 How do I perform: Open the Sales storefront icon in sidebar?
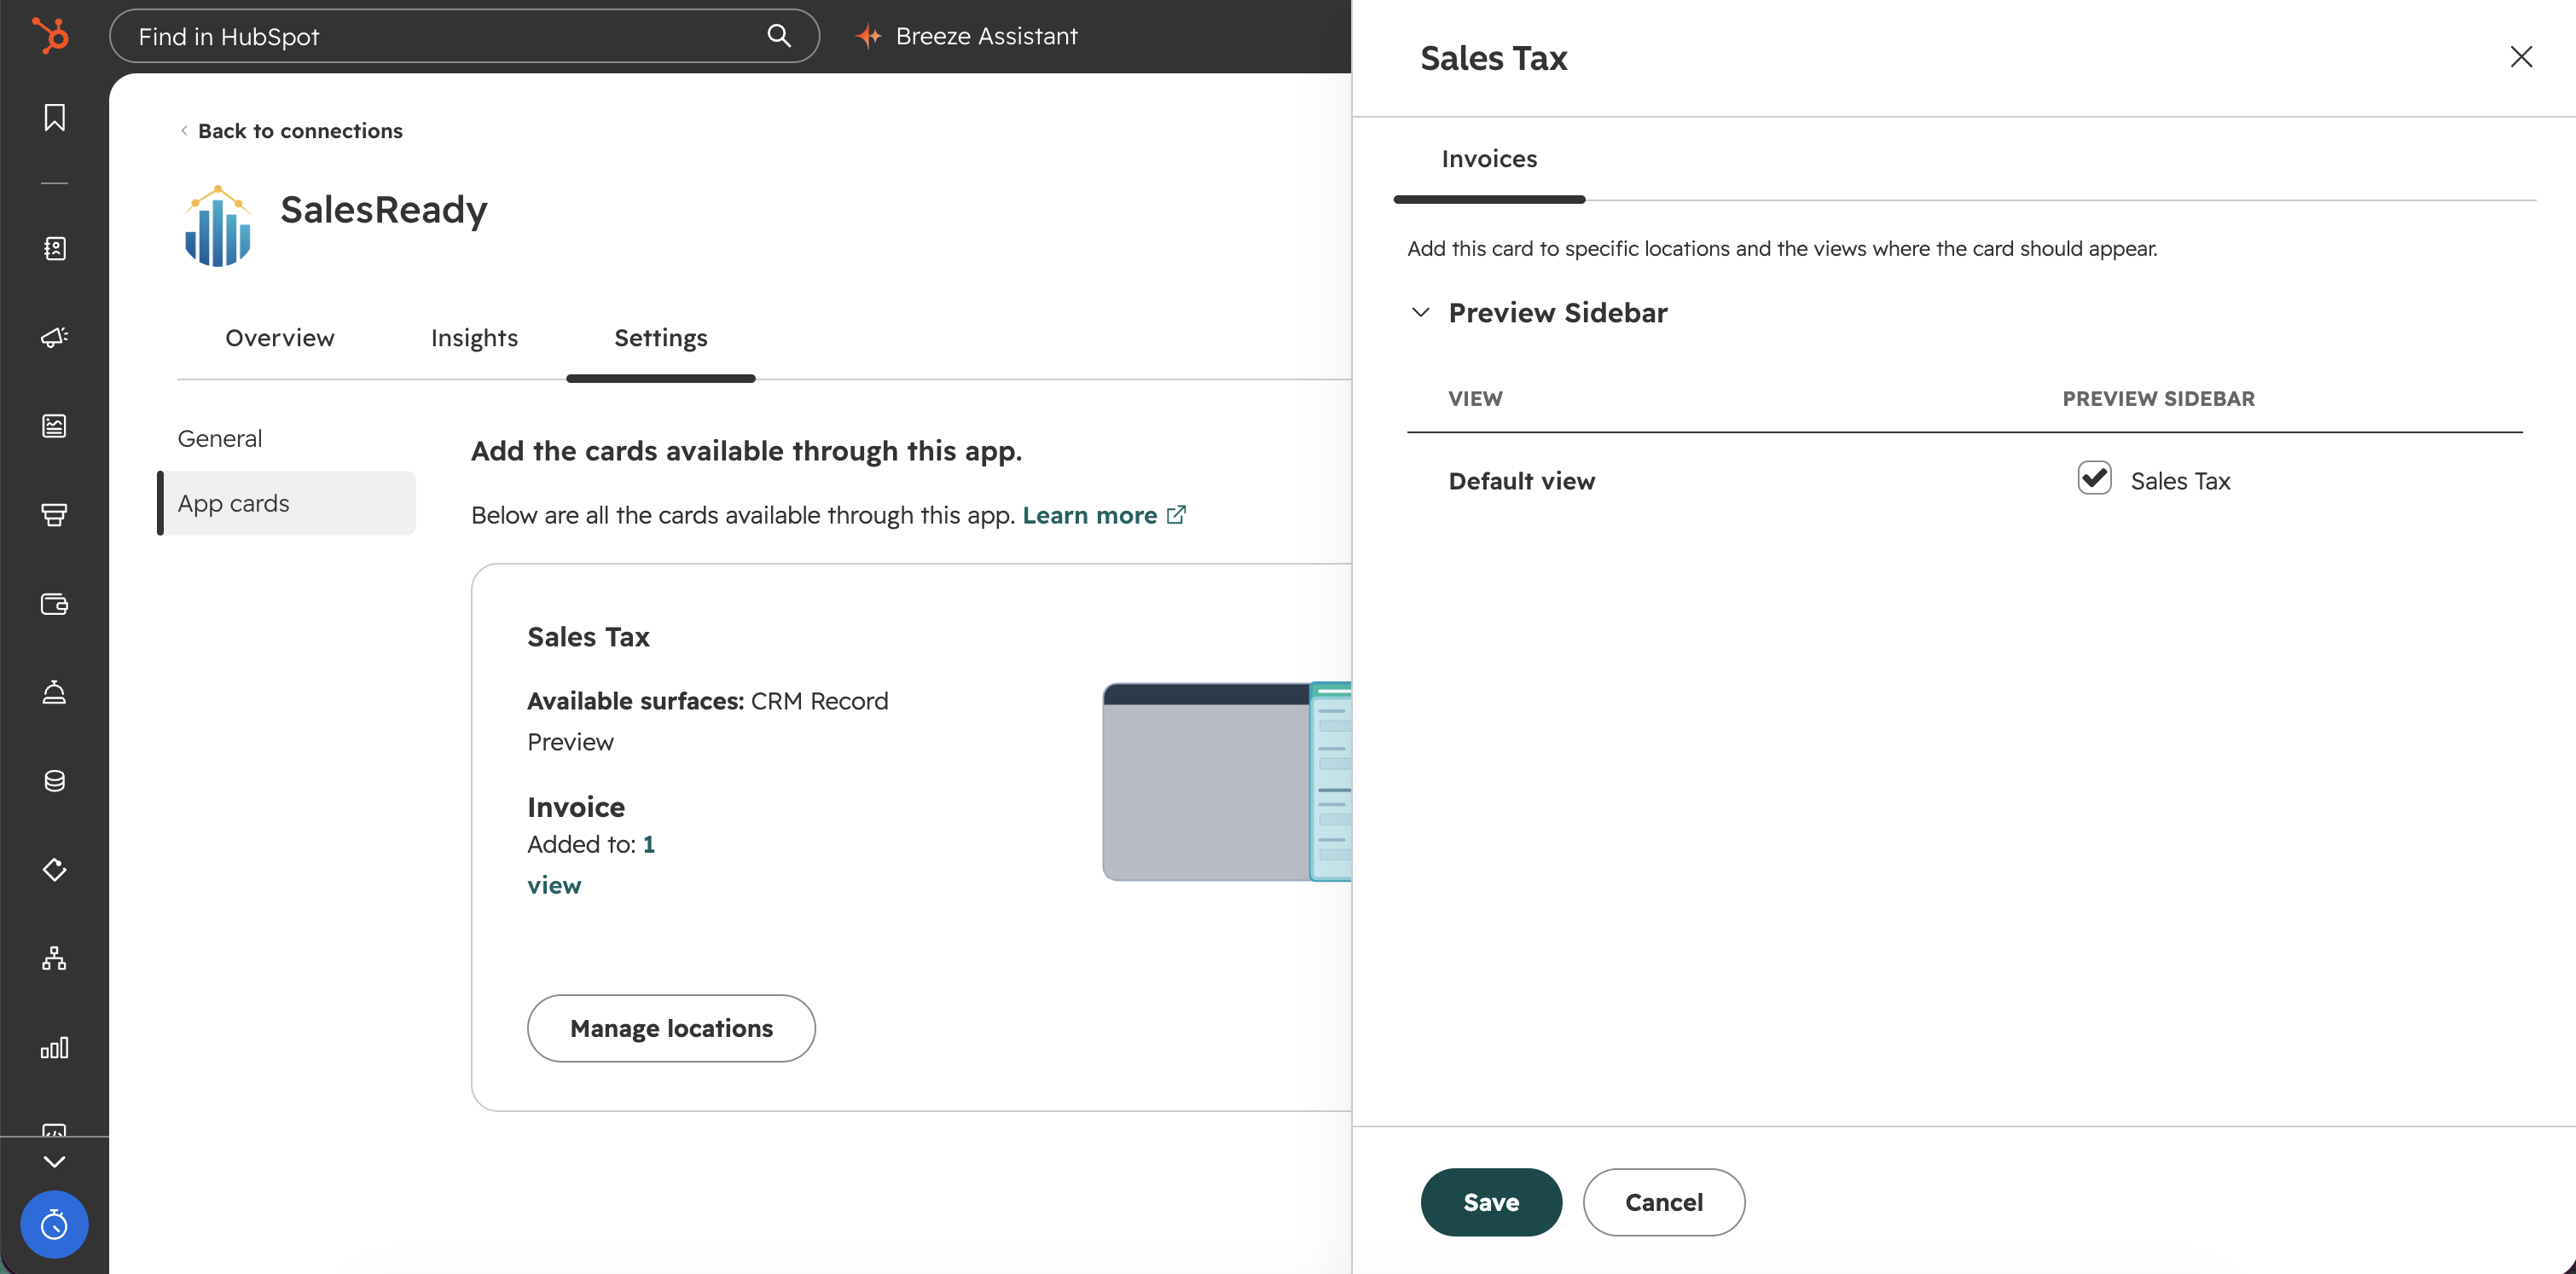[x=54, y=515]
